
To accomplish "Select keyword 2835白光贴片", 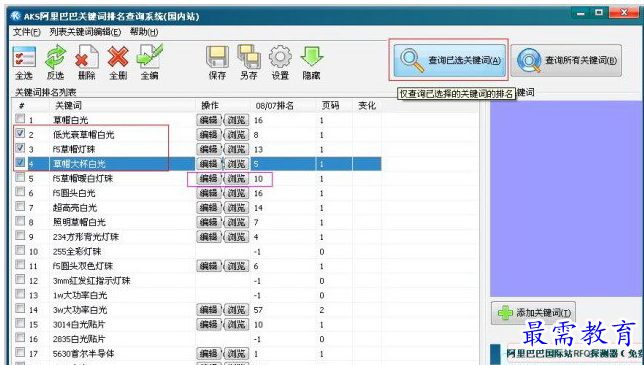I will tap(79, 339).
